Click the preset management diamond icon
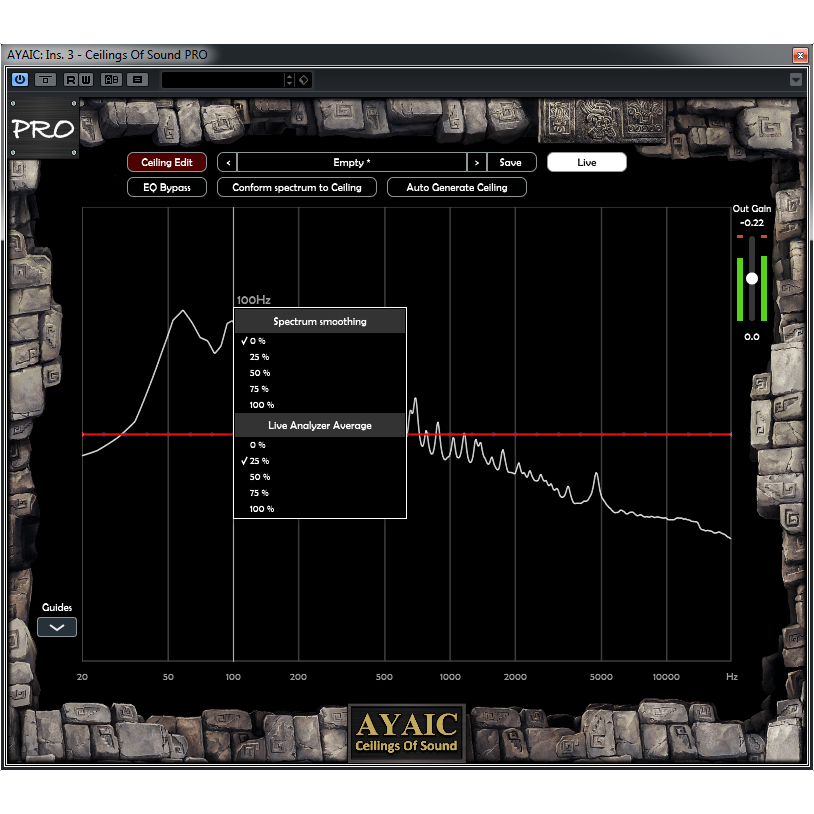This screenshot has height=814, width=814. click(x=304, y=80)
